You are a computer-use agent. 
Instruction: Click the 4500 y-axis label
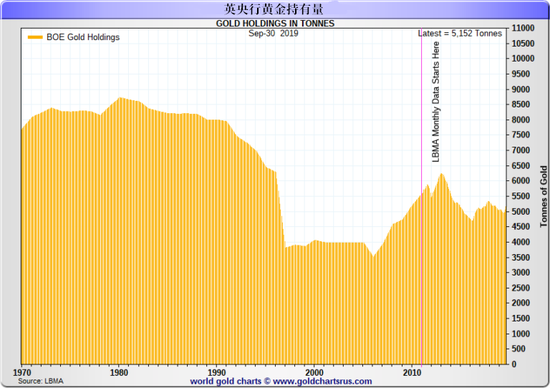pyautogui.click(x=521, y=227)
